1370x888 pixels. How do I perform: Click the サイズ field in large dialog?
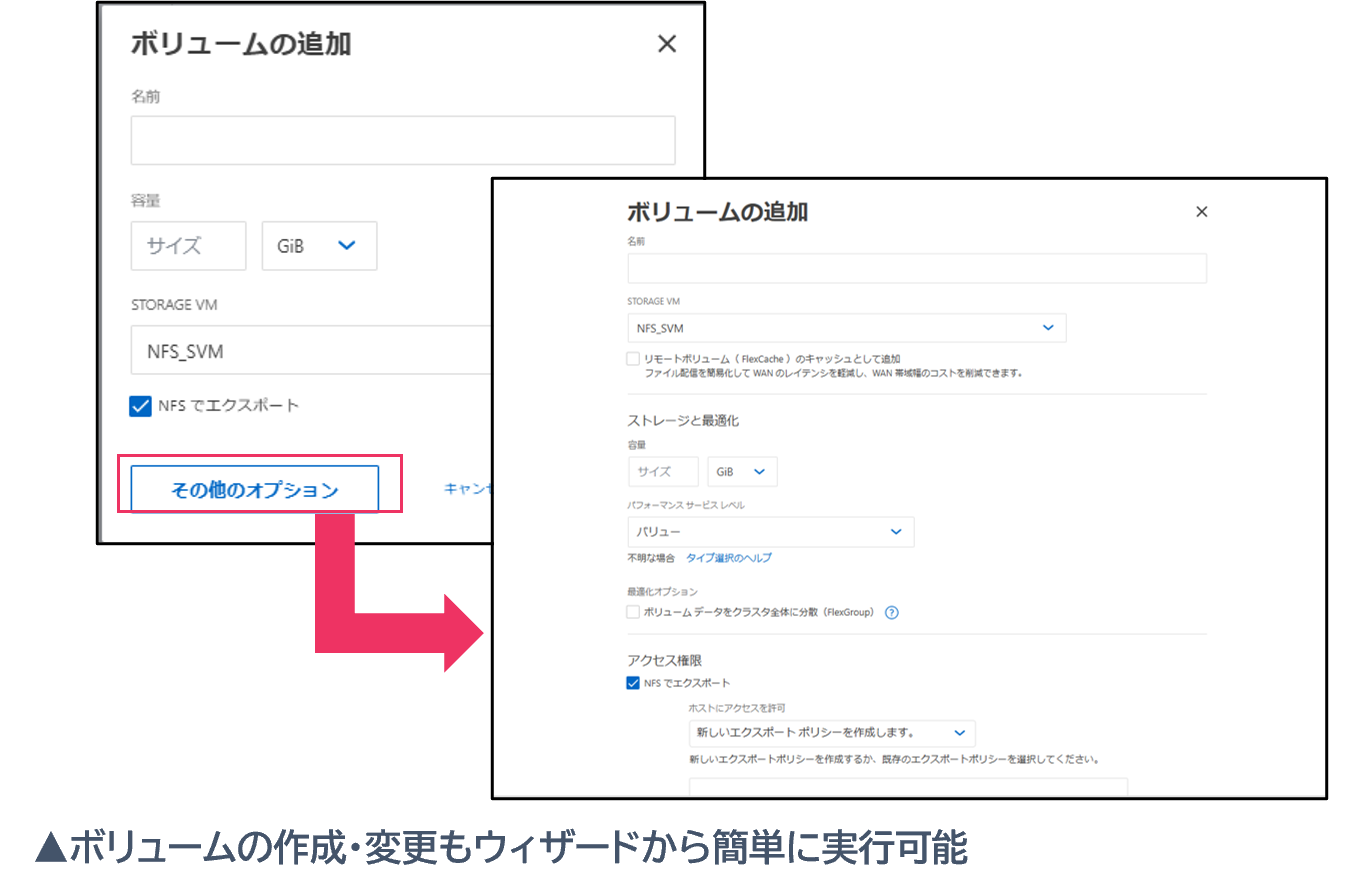pyautogui.click(x=663, y=472)
